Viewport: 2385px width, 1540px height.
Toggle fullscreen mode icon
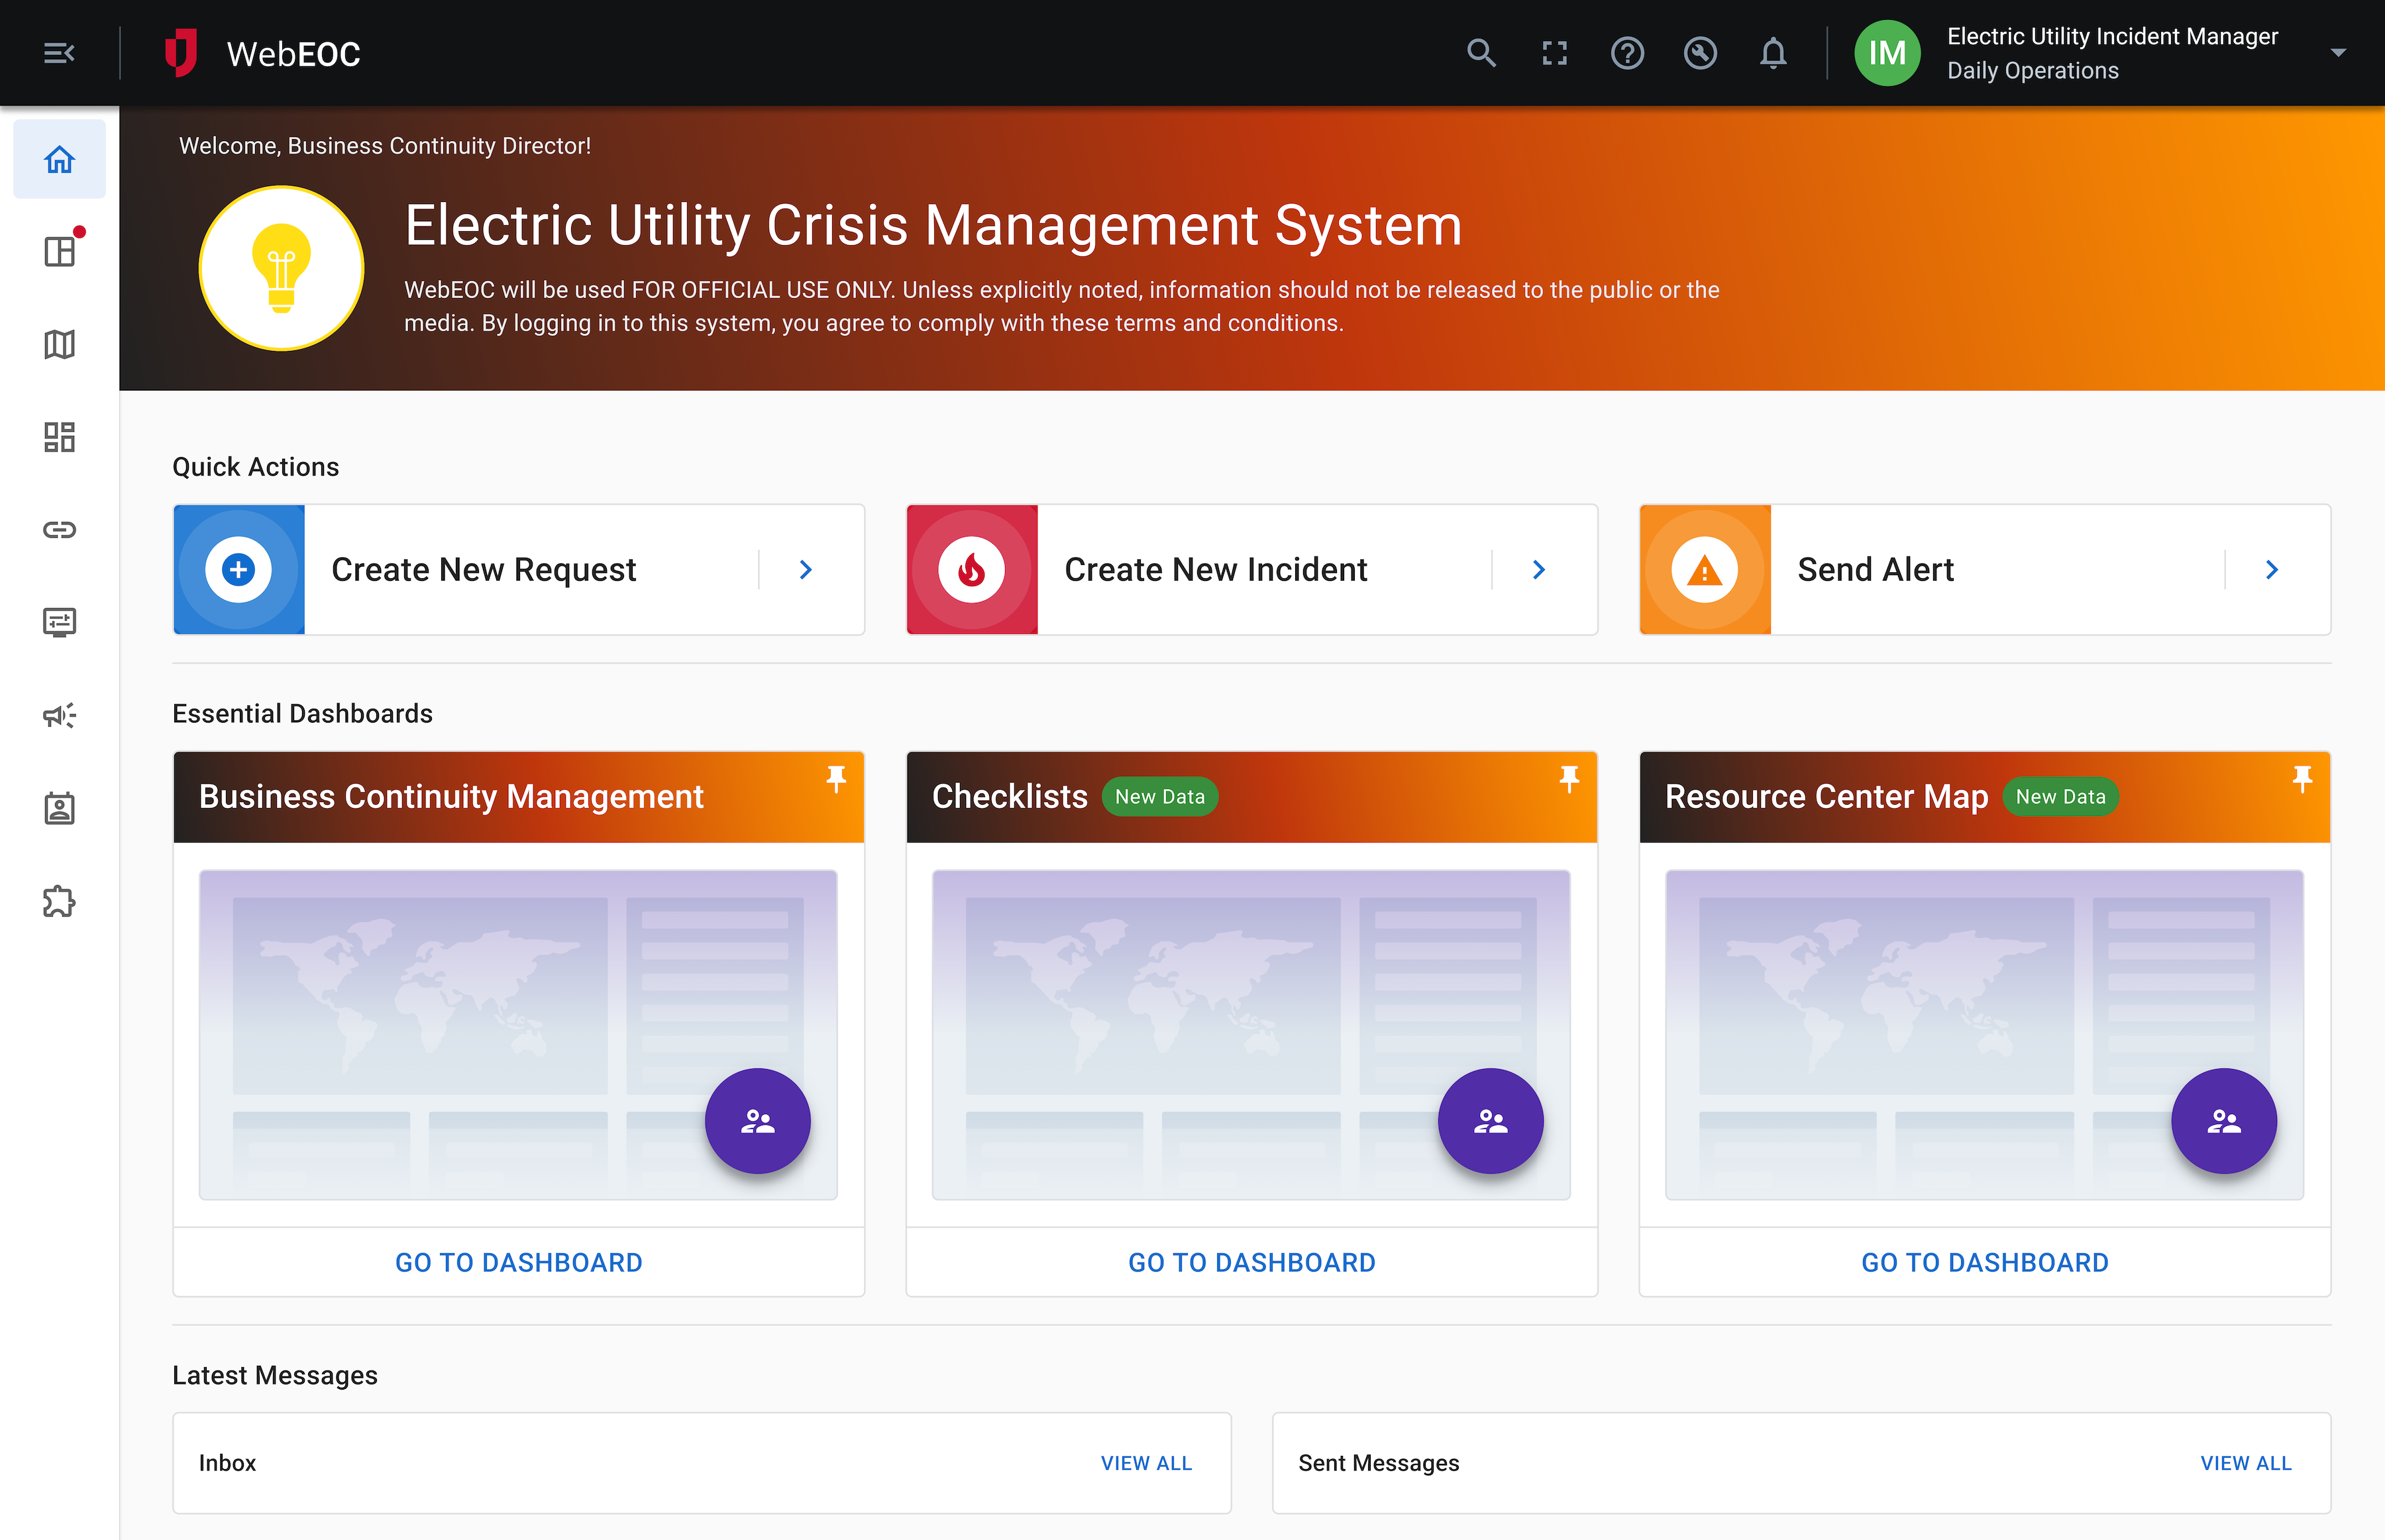point(1554,53)
